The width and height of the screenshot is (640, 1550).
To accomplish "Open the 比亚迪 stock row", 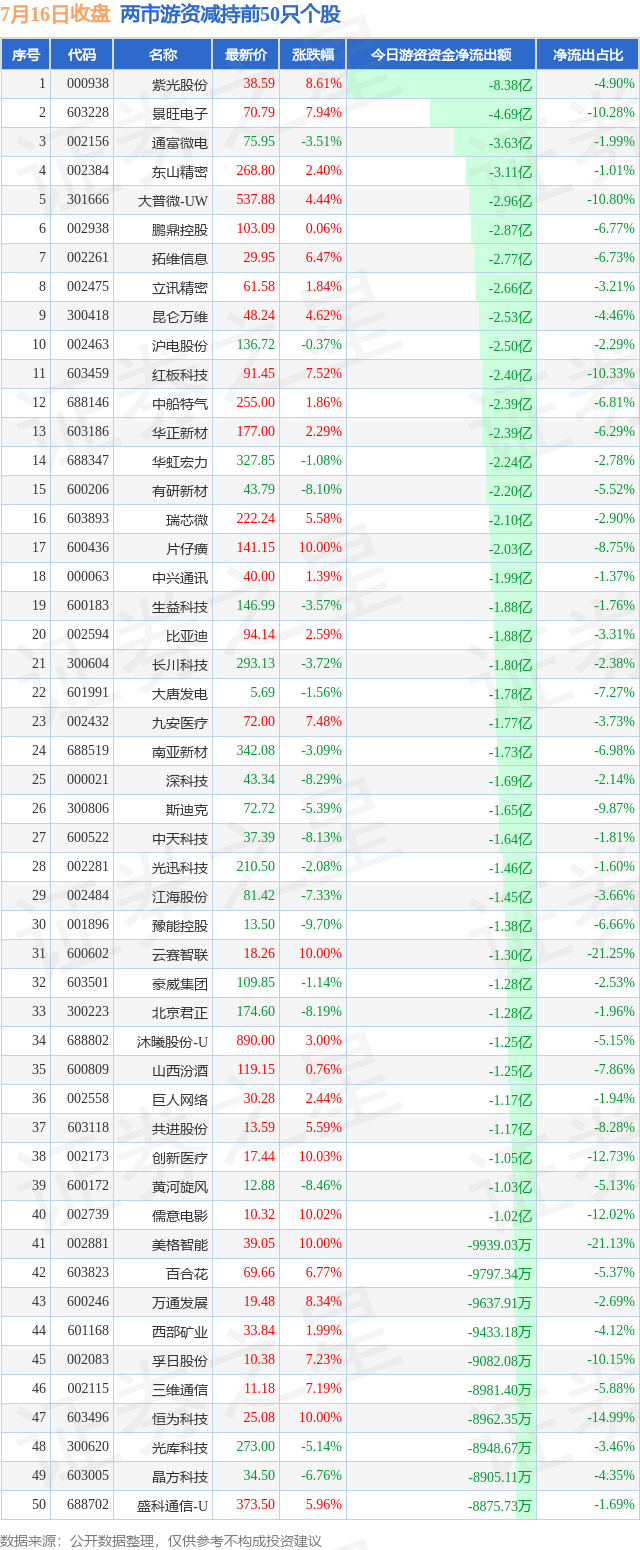I will (x=320, y=635).
